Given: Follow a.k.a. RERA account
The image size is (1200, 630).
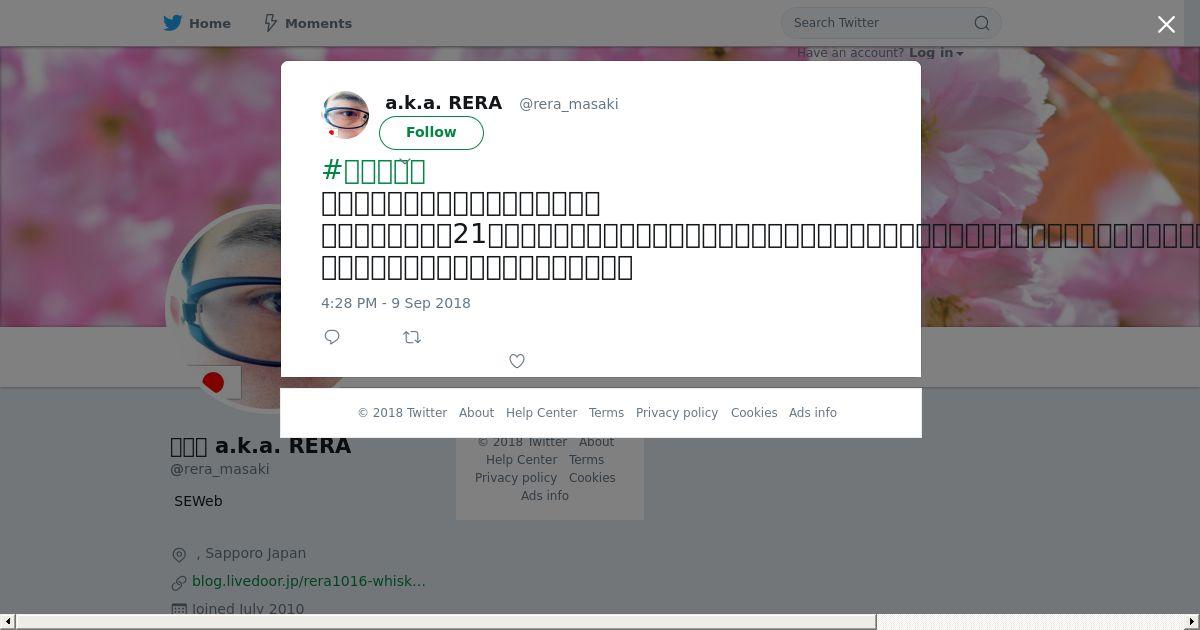Looking at the screenshot, I should tap(431, 132).
